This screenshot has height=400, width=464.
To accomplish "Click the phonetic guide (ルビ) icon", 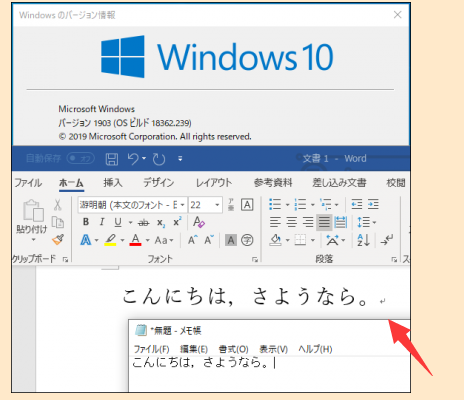I will pyautogui.click(x=231, y=204).
